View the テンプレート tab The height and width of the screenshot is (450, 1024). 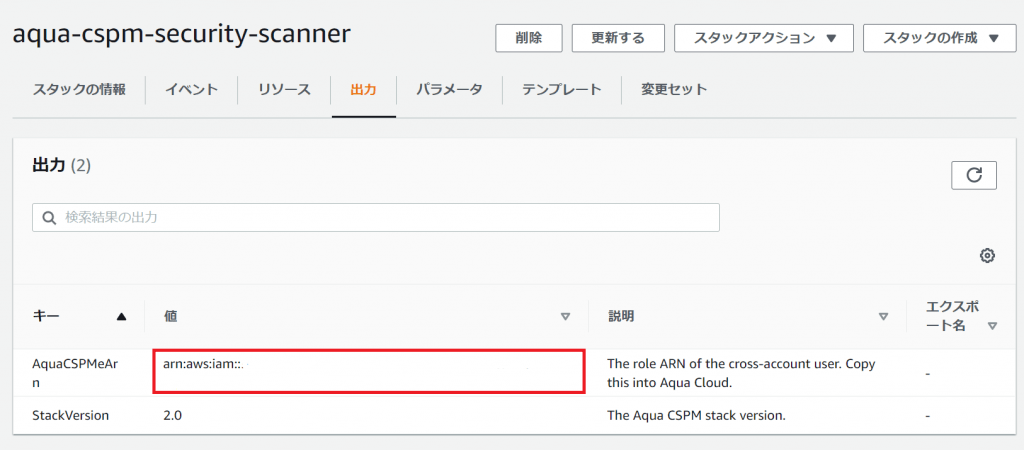pyautogui.click(x=562, y=89)
